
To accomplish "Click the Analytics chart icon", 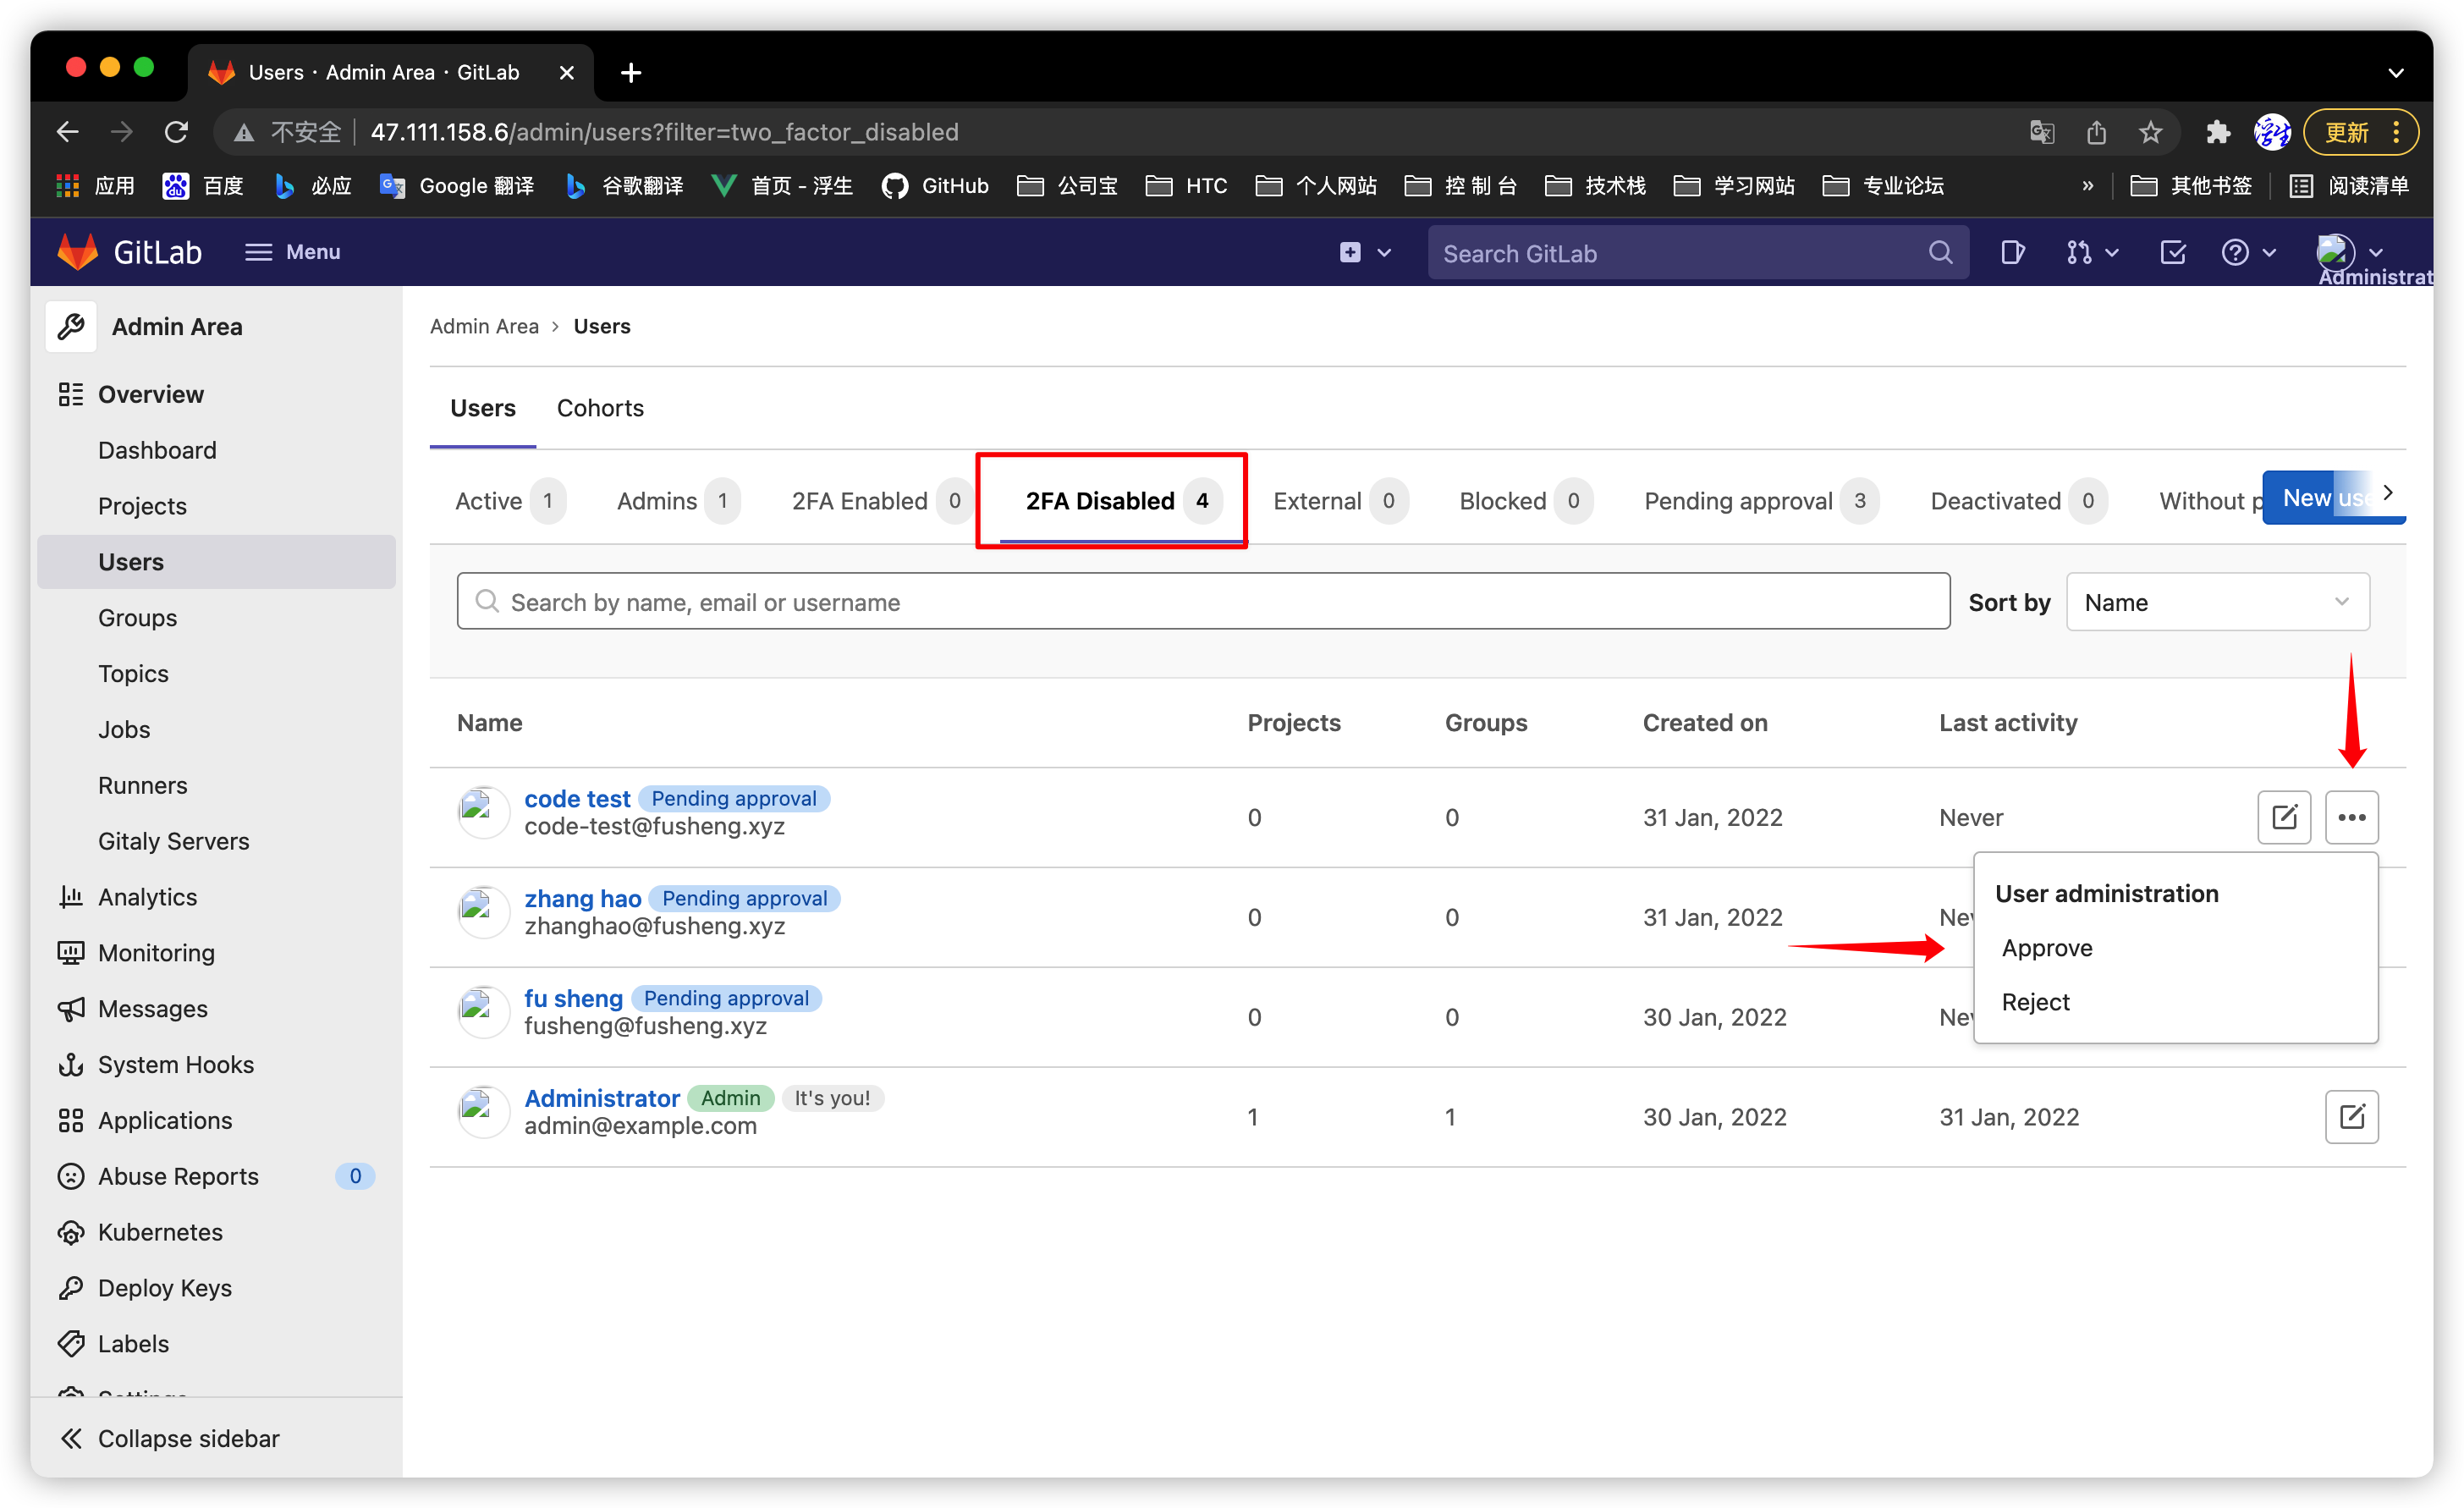I will pos(71,897).
